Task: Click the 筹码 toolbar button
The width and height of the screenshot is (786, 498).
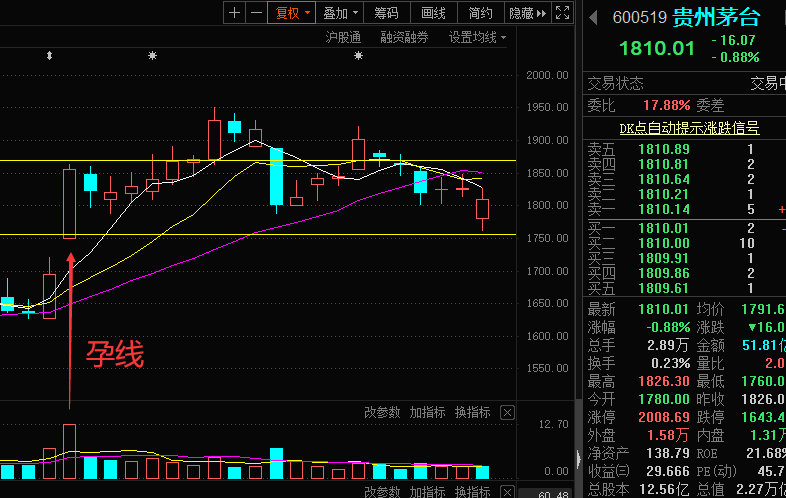Action: click(x=386, y=13)
